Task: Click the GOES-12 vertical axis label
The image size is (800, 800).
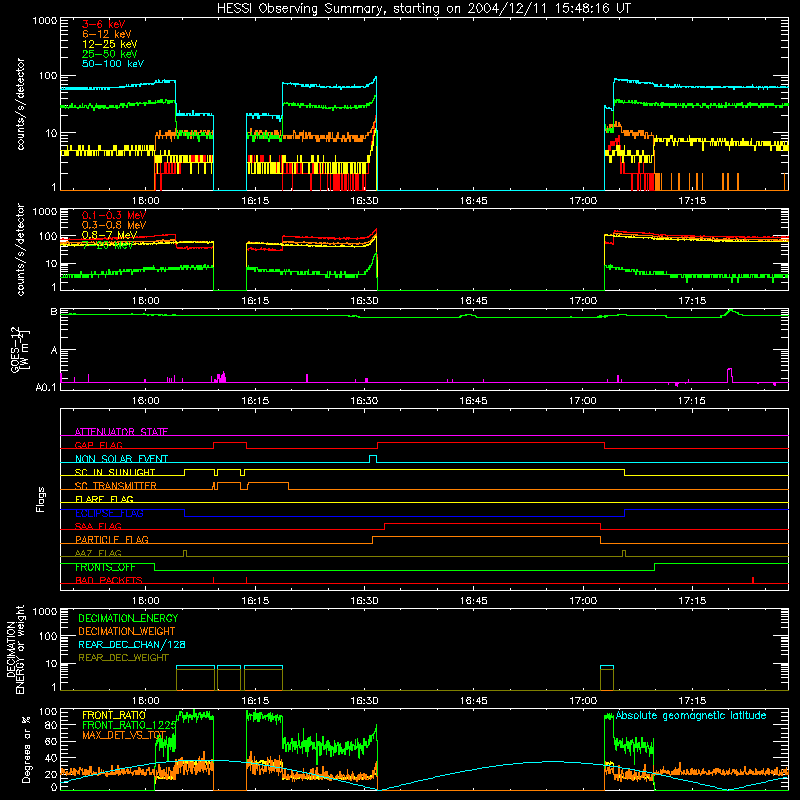Action: [19, 349]
